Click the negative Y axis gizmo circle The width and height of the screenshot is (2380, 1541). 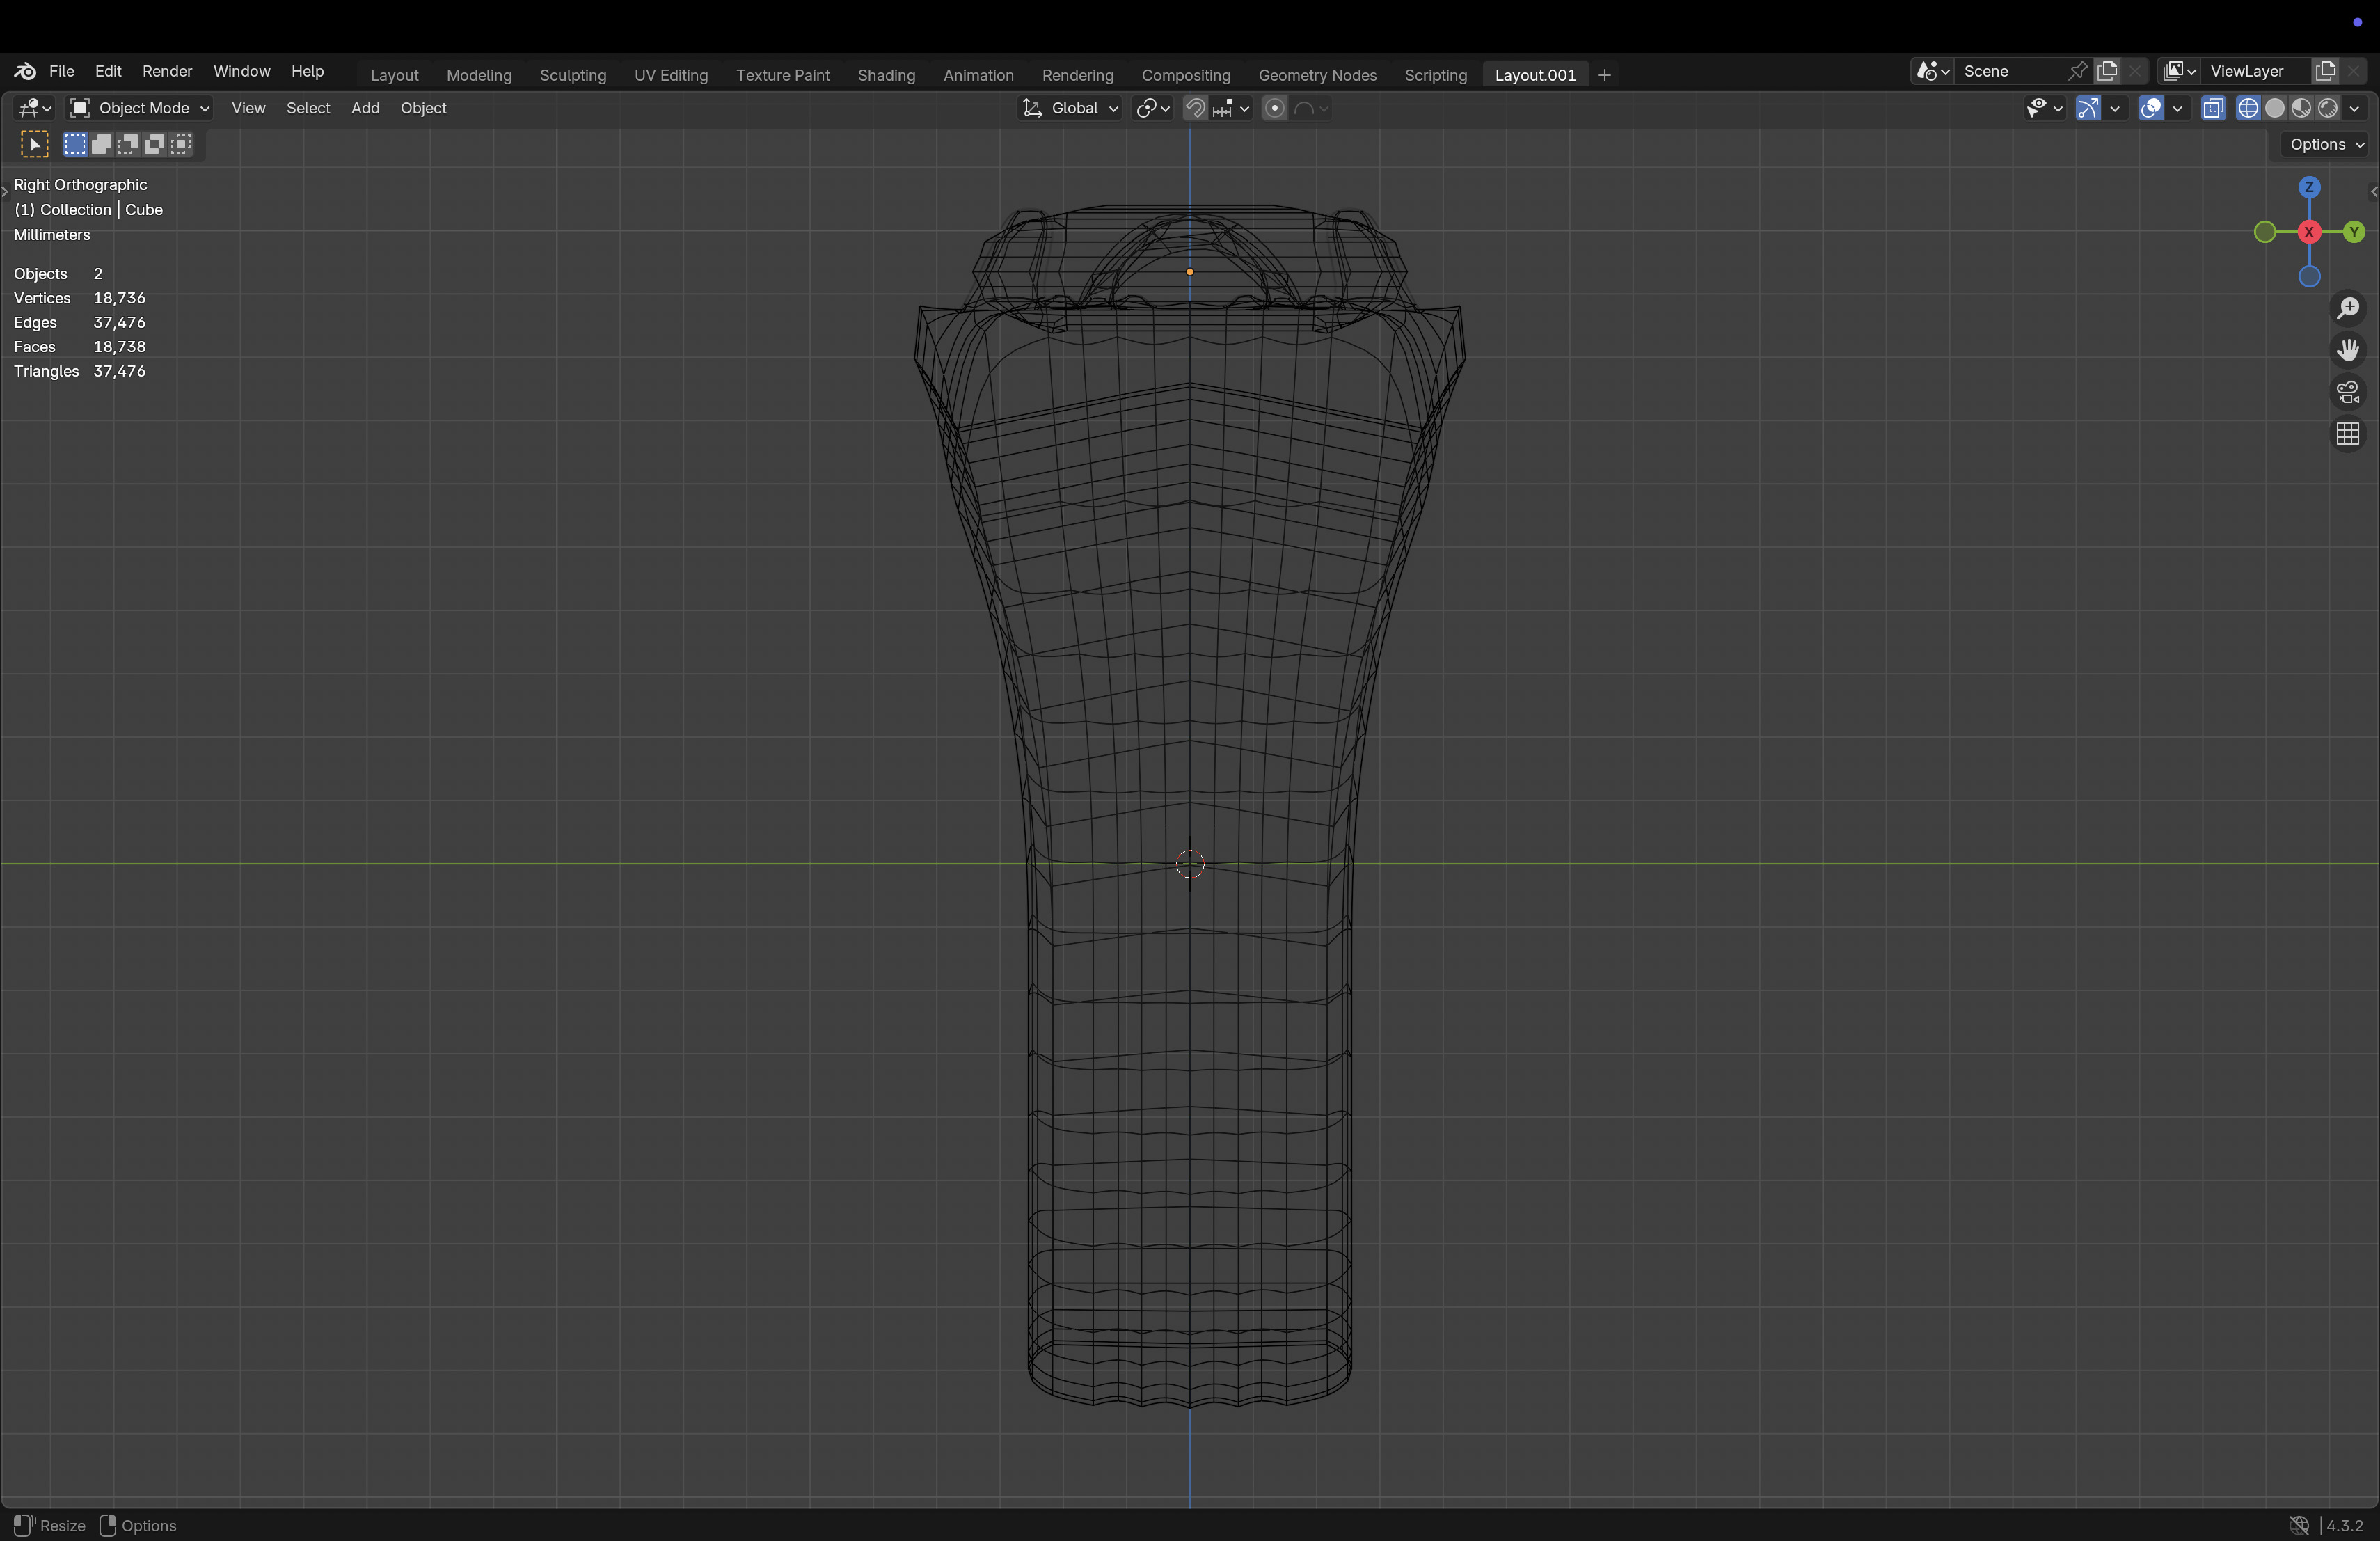pos(2265,232)
